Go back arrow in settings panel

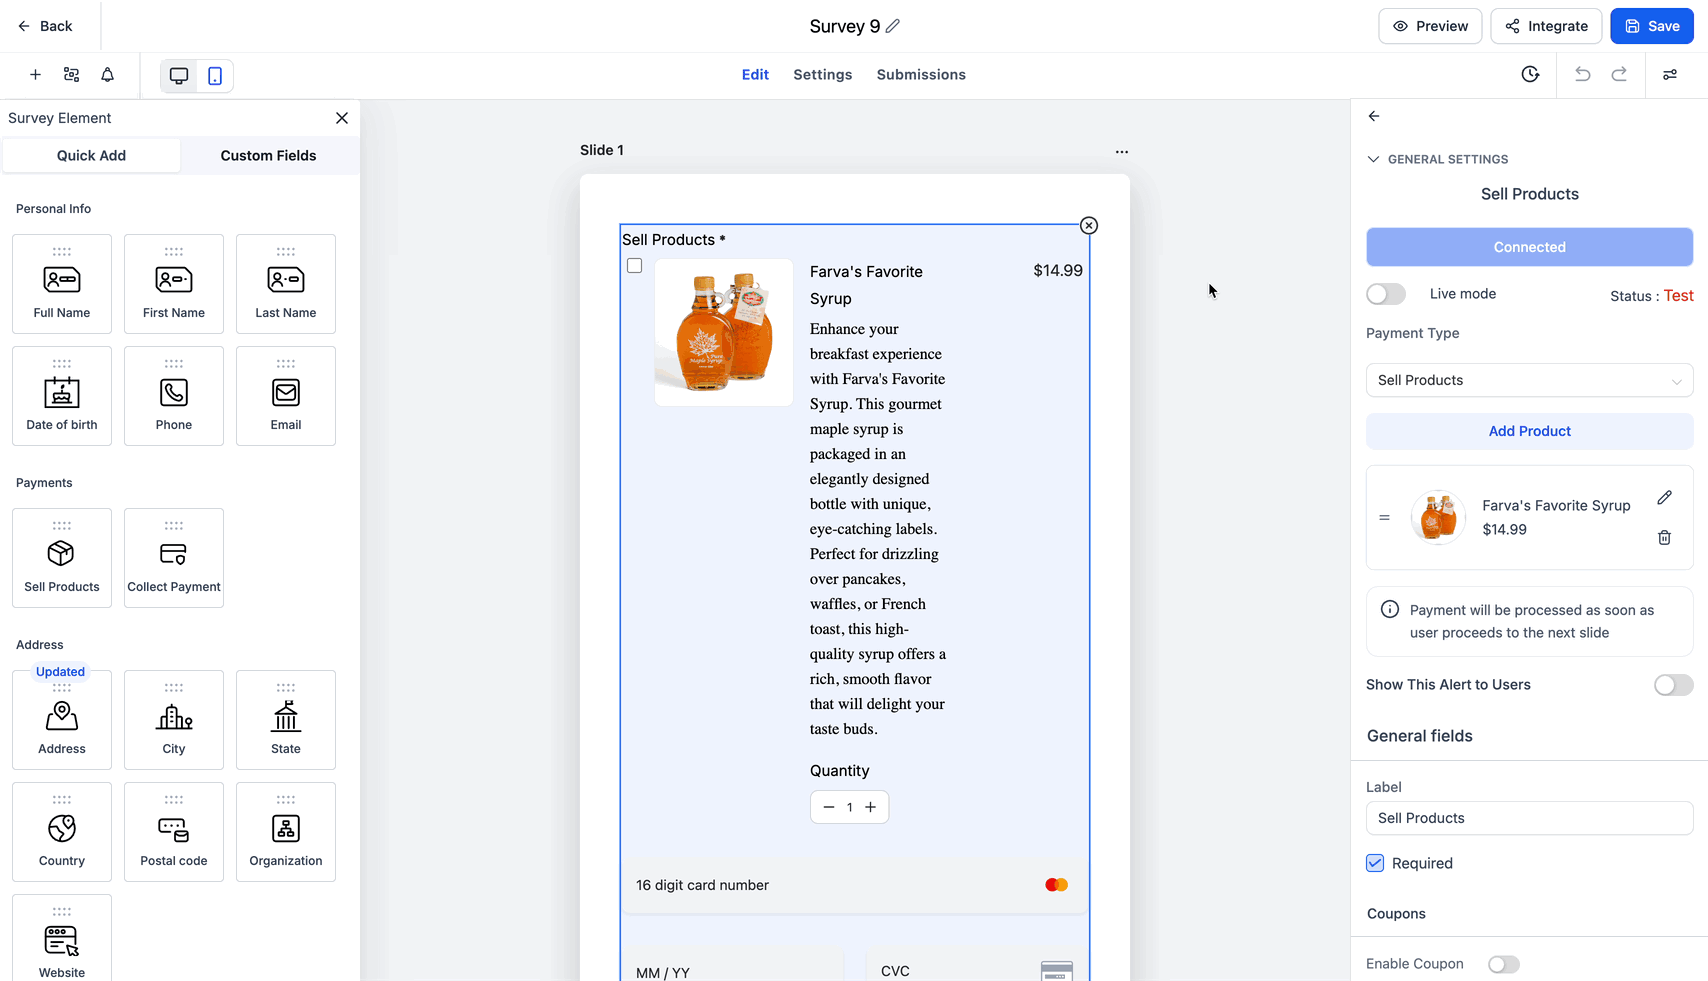coord(1374,116)
